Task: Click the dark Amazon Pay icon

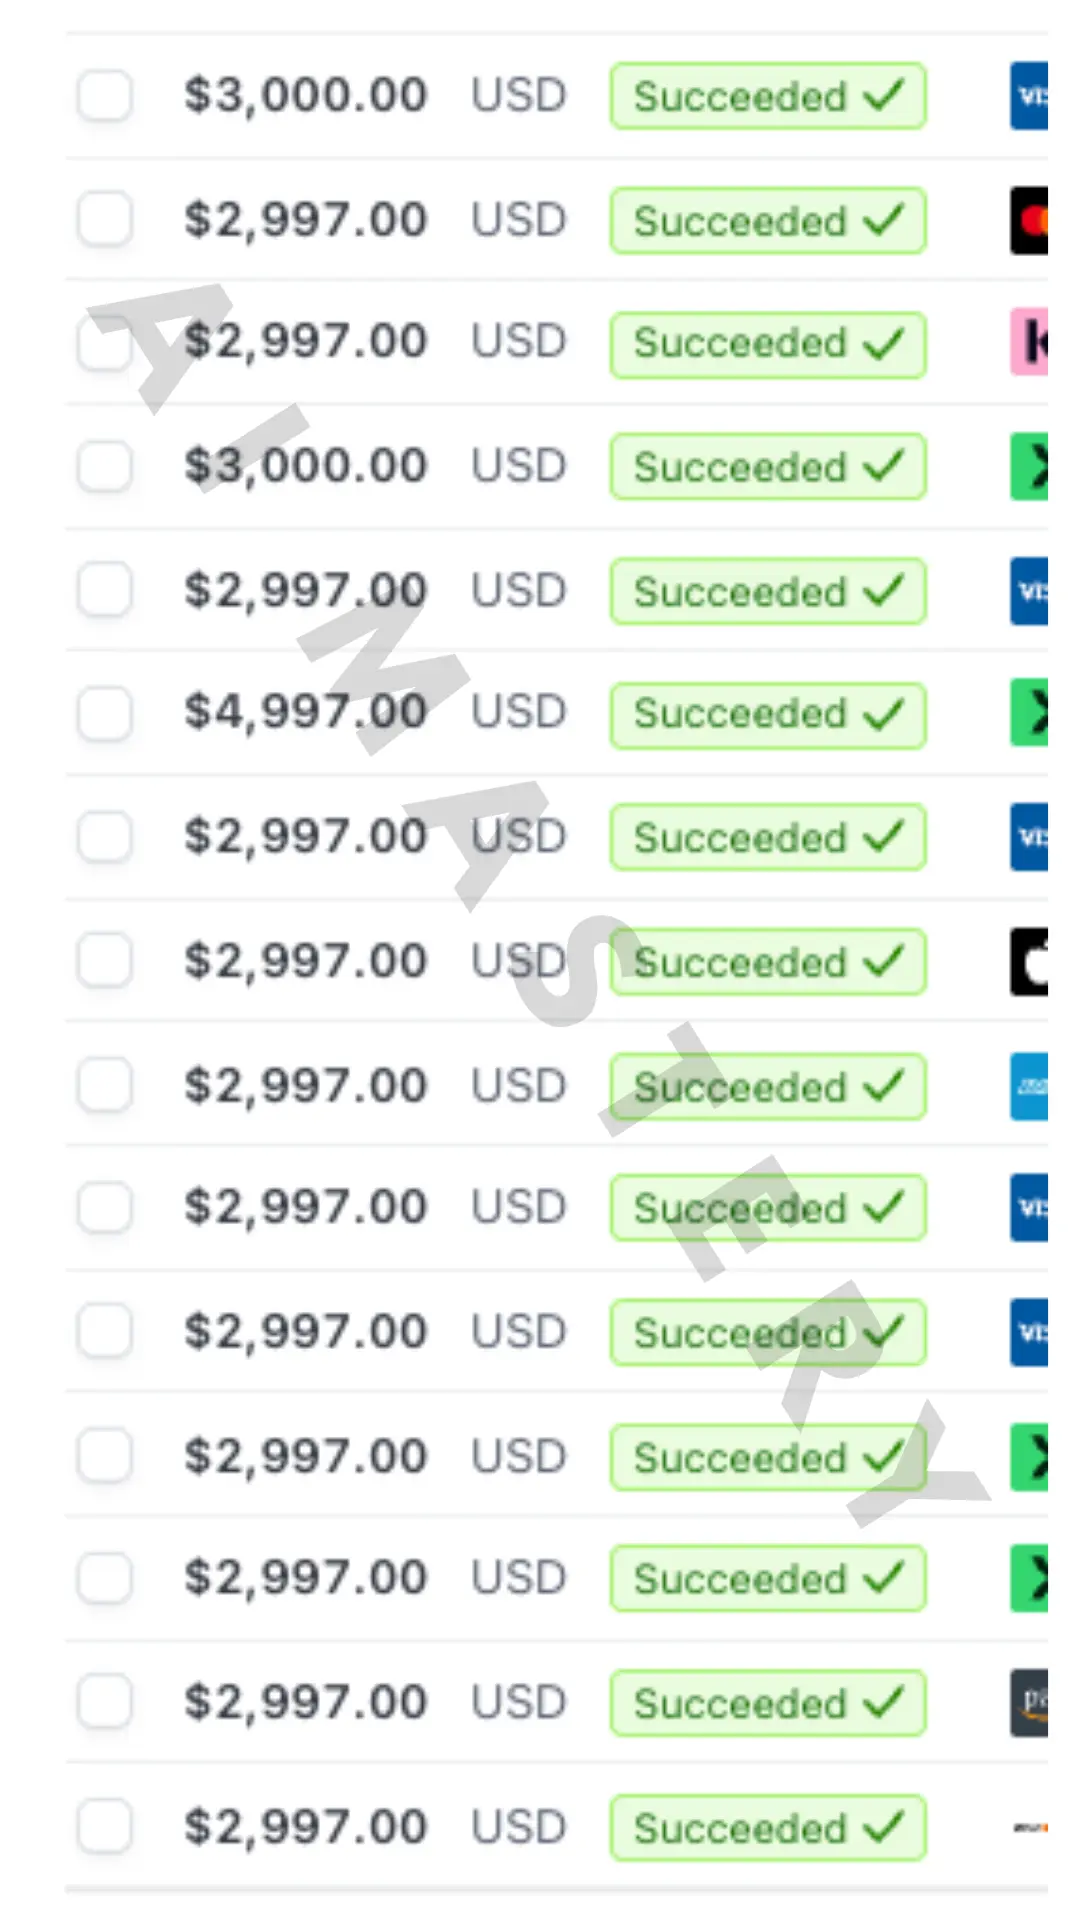Action: [x=1030, y=1703]
